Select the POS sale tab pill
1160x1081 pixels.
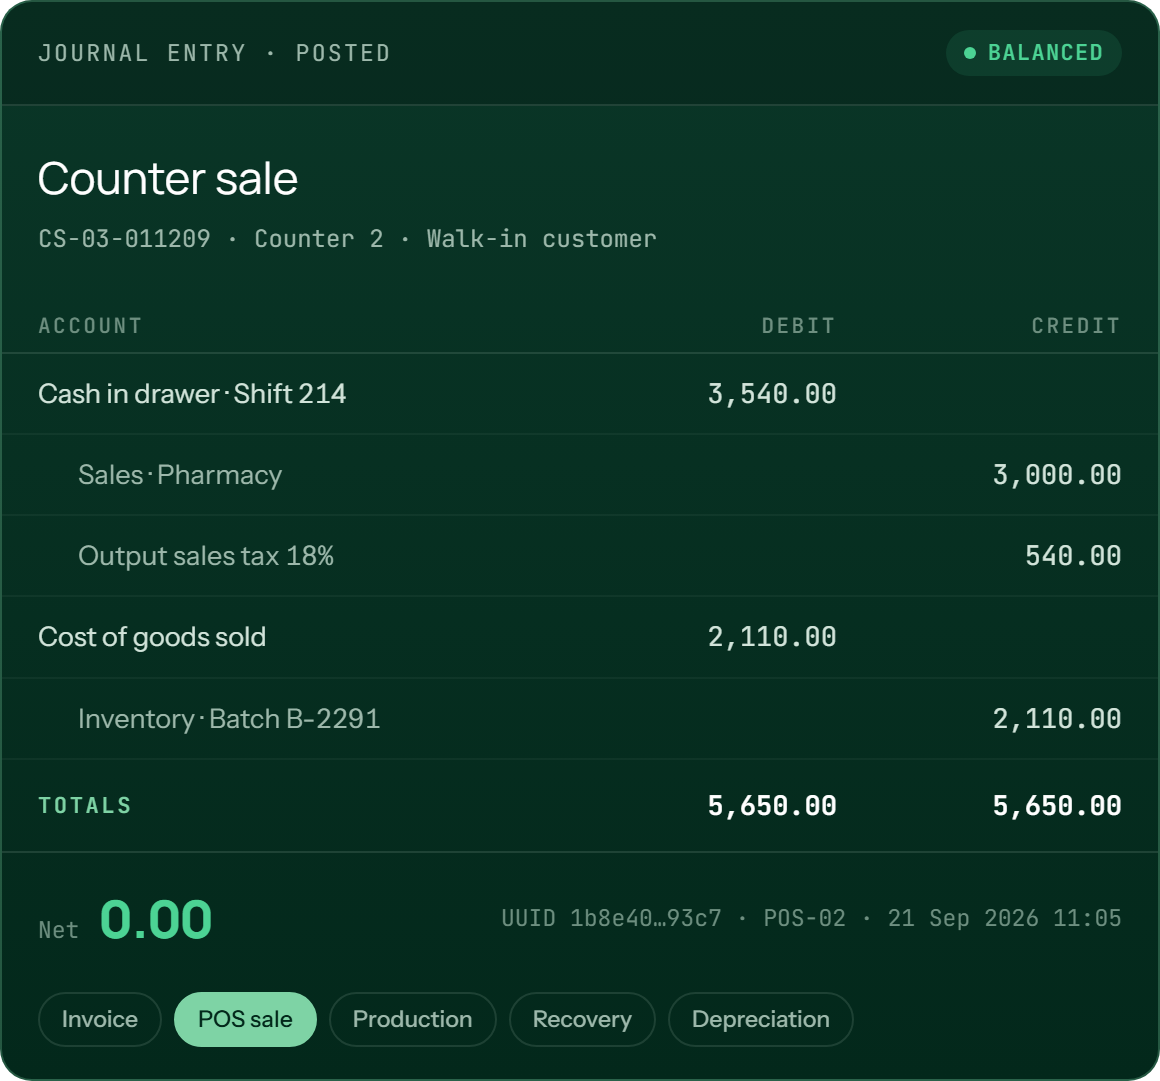(x=246, y=1020)
